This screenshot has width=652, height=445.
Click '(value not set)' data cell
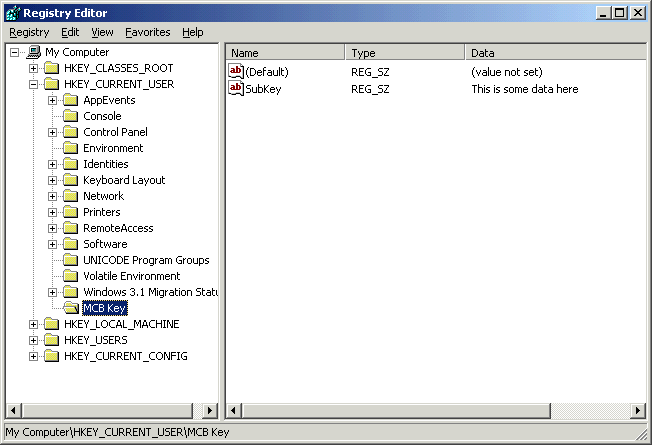507,72
